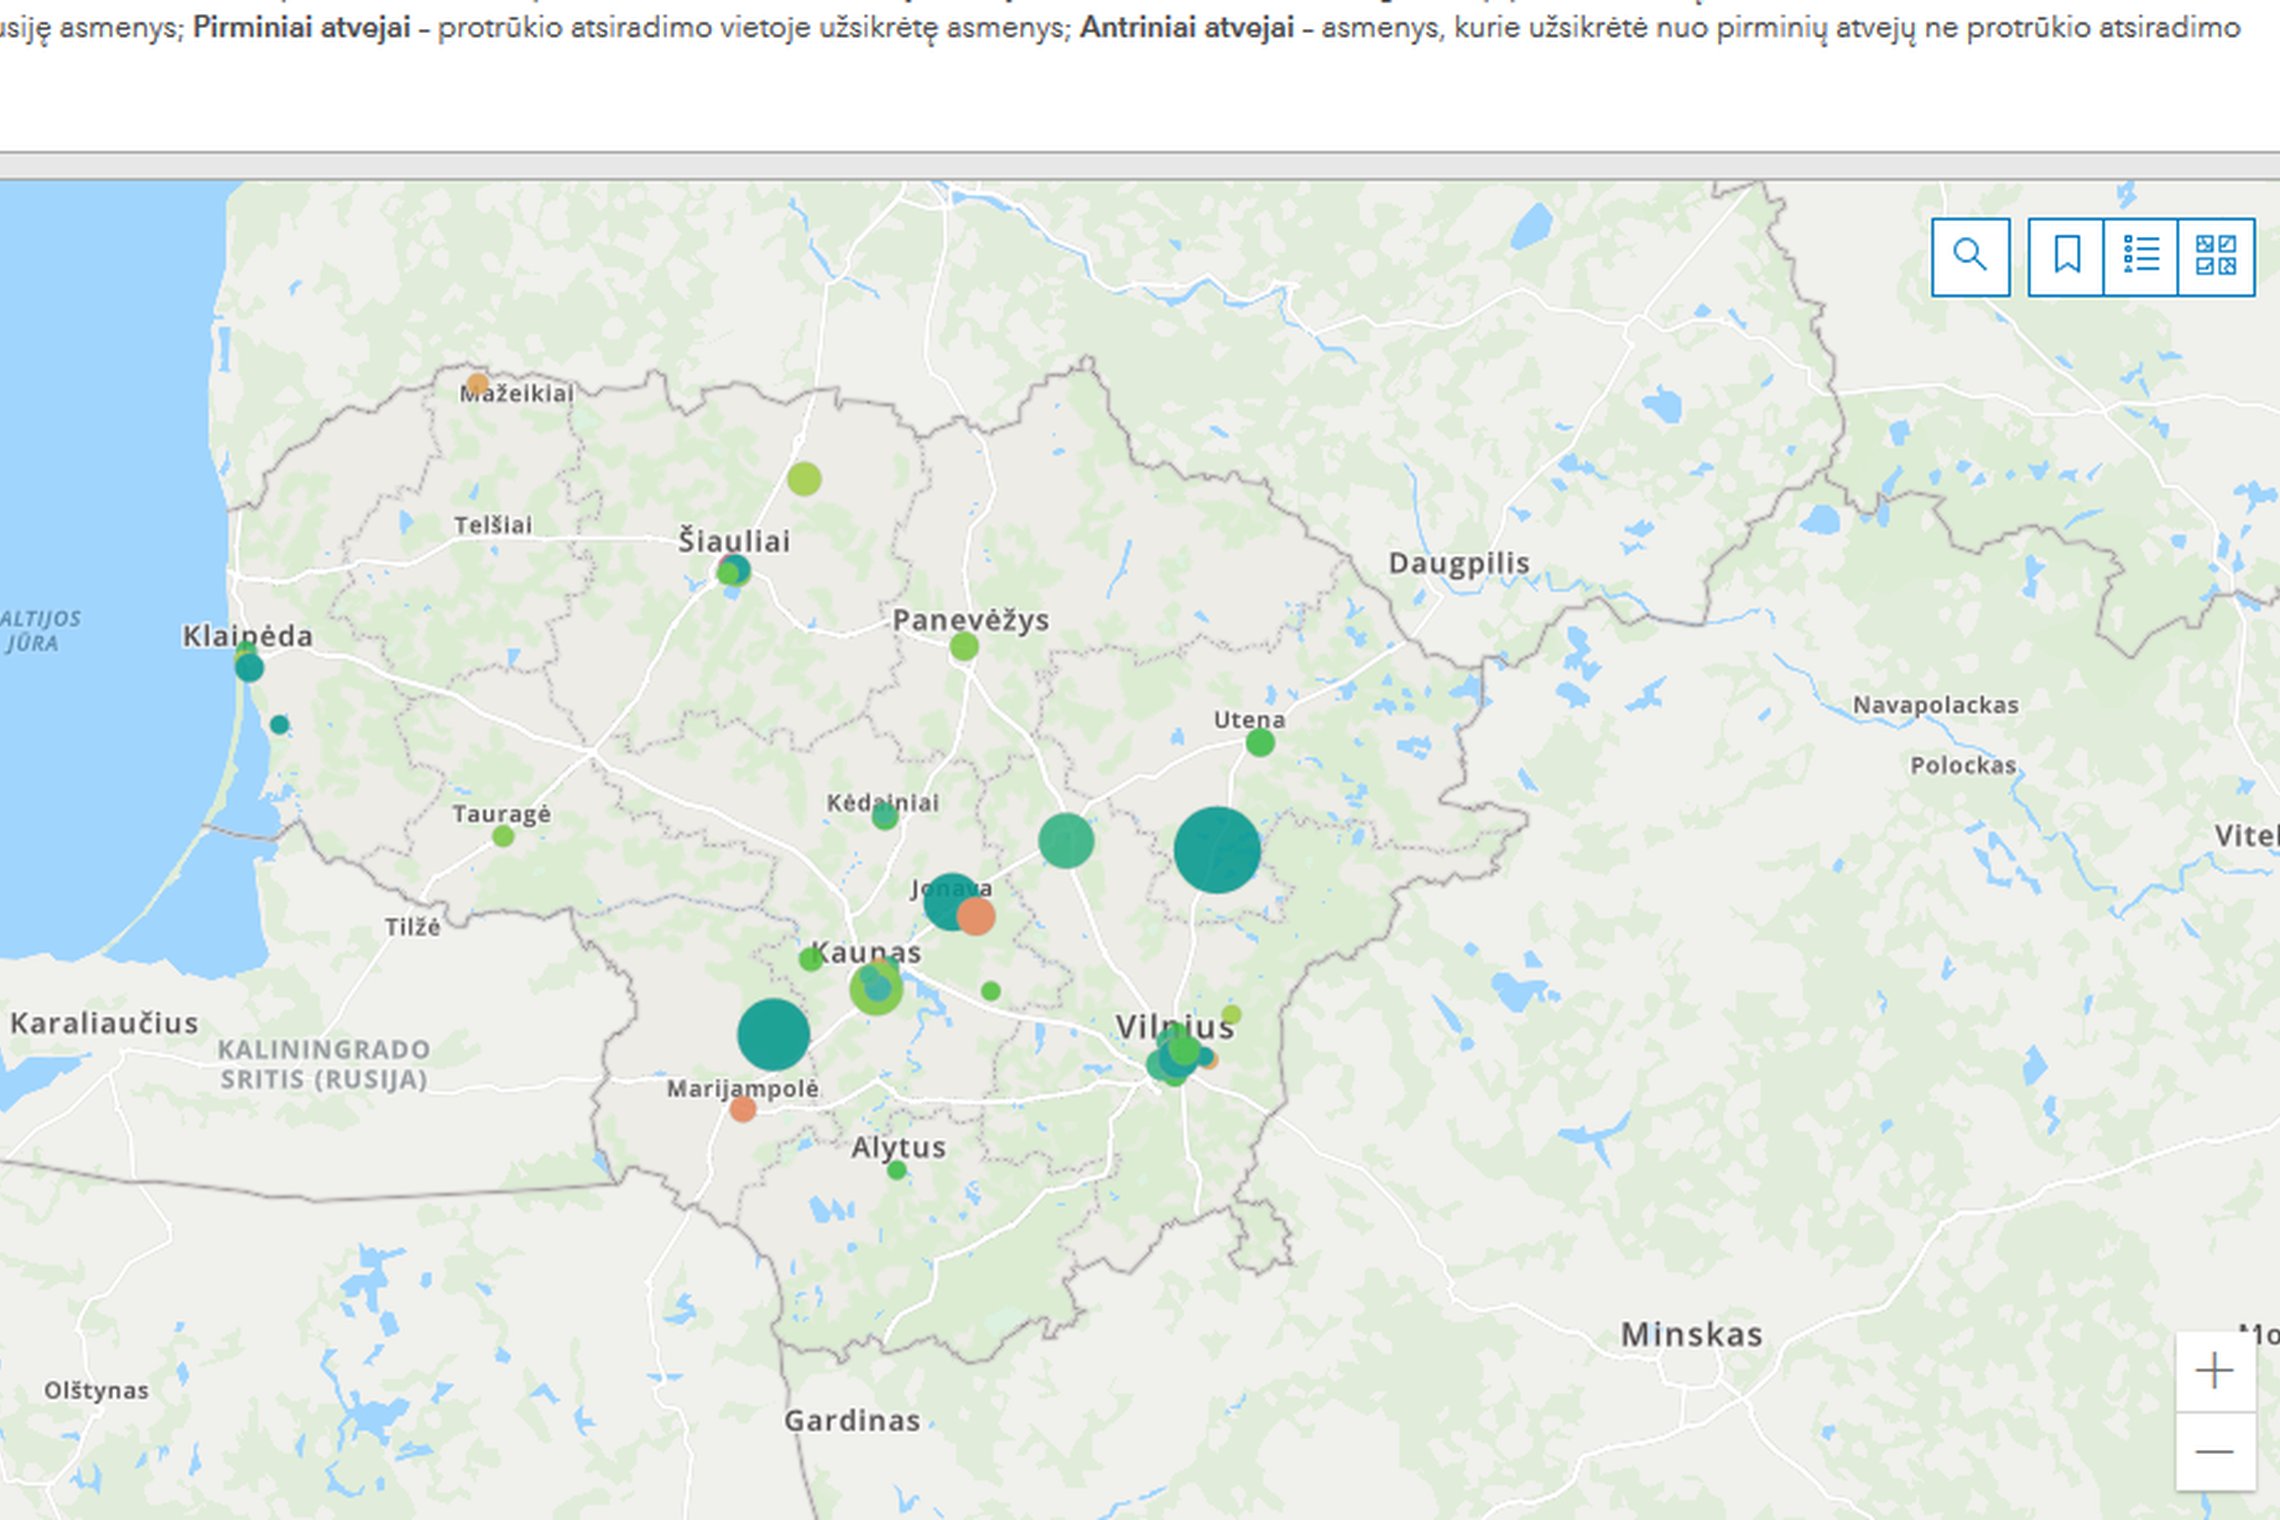Open the map search tool
The image size is (2280, 1520).
pos(1970,256)
